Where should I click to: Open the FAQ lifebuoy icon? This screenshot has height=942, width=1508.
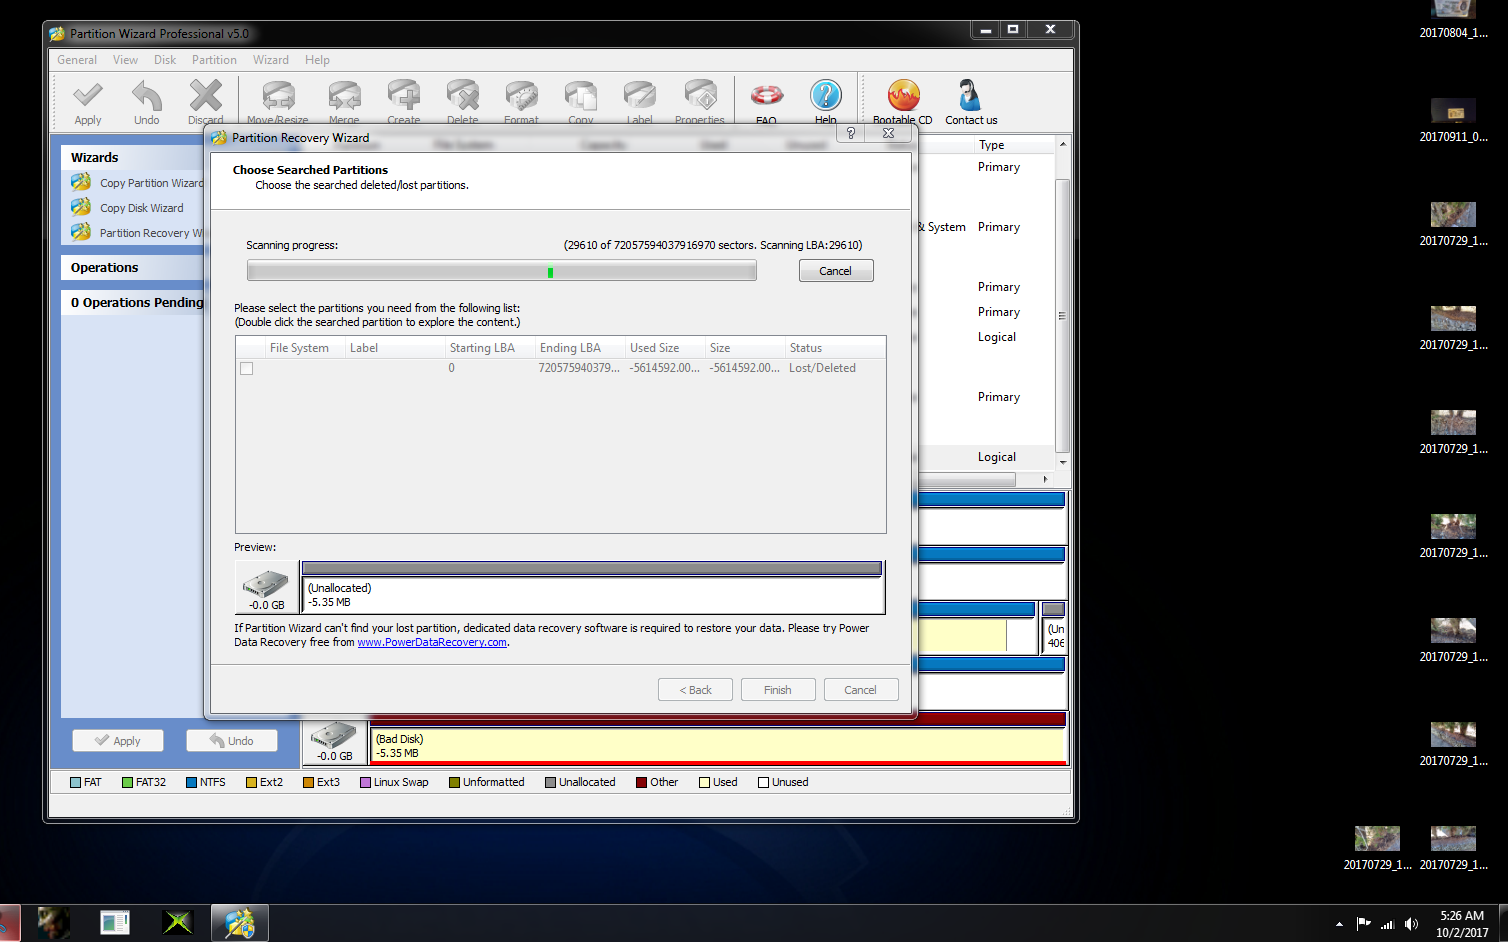pos(767,96)
